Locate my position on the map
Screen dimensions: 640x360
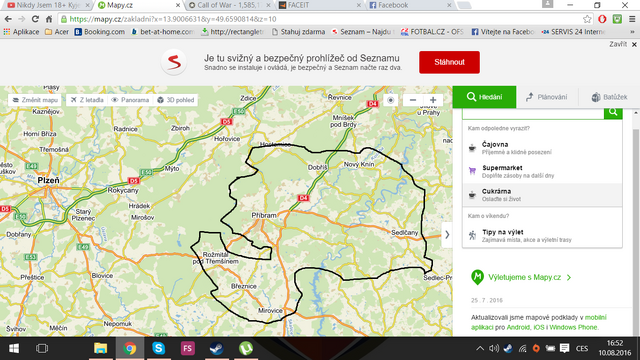click(x=391, y=100)
